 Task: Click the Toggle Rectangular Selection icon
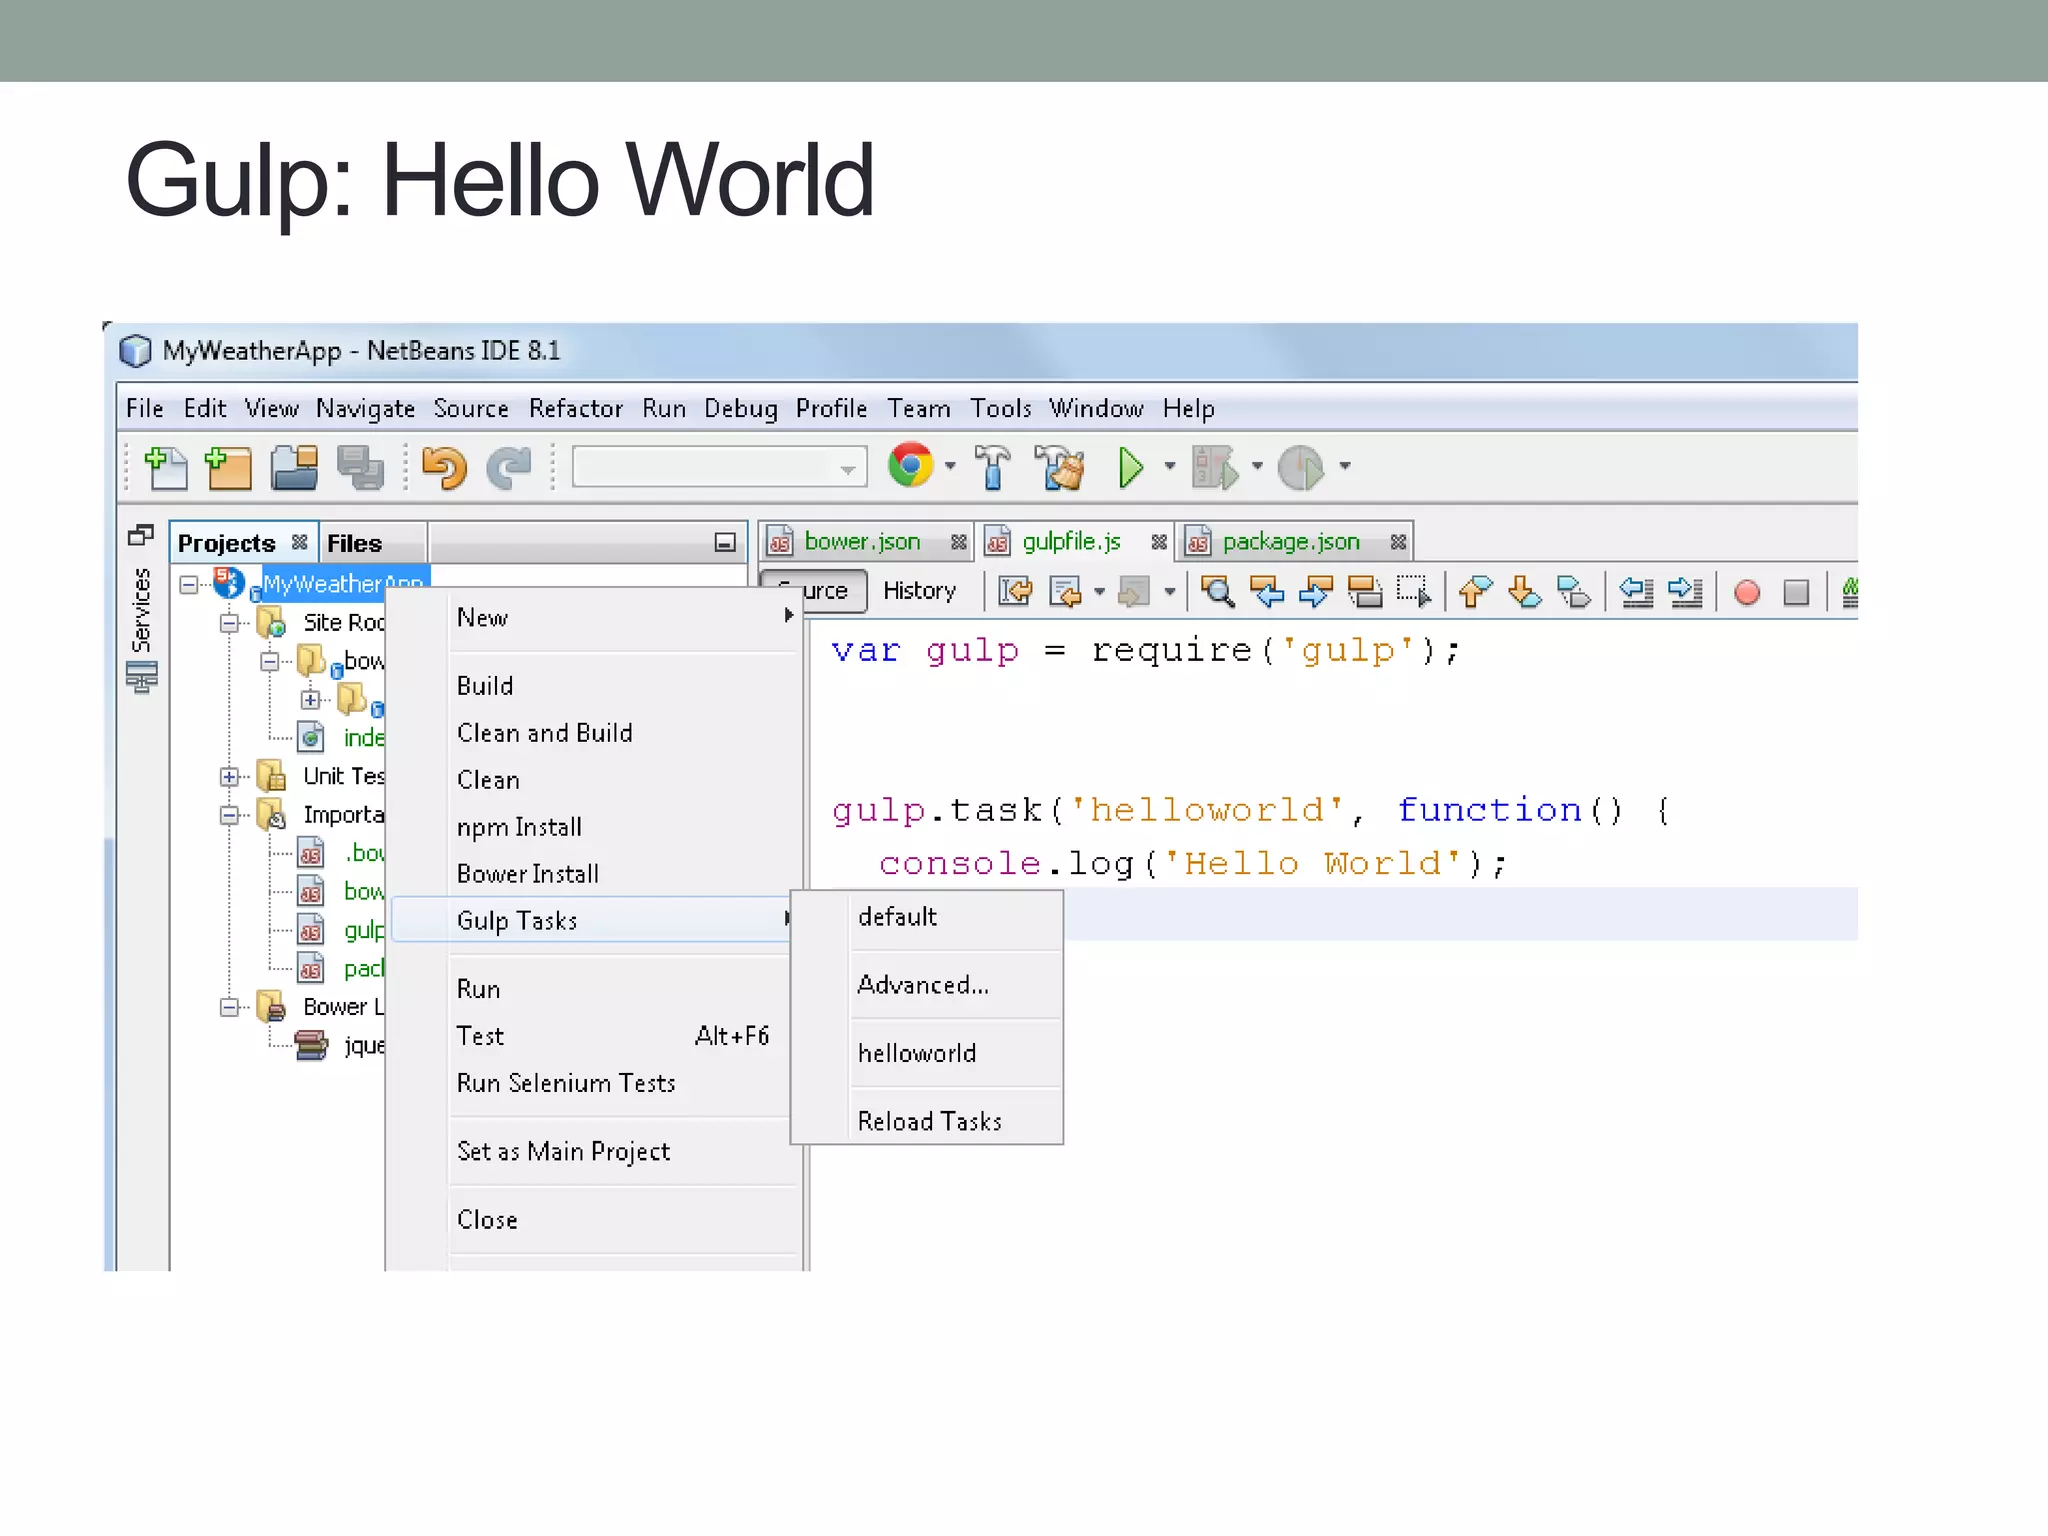point(1414,592)
